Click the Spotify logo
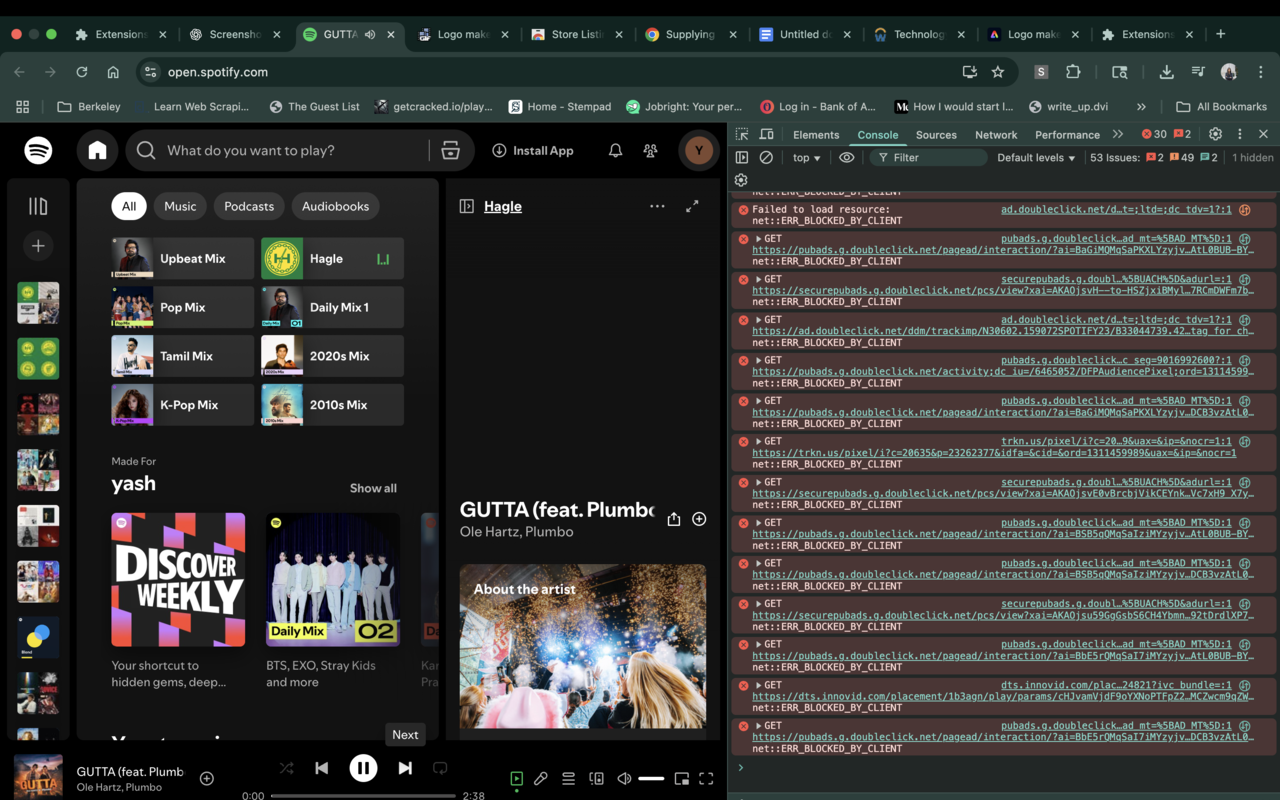The image size is (1280, 800). (38, 150)
